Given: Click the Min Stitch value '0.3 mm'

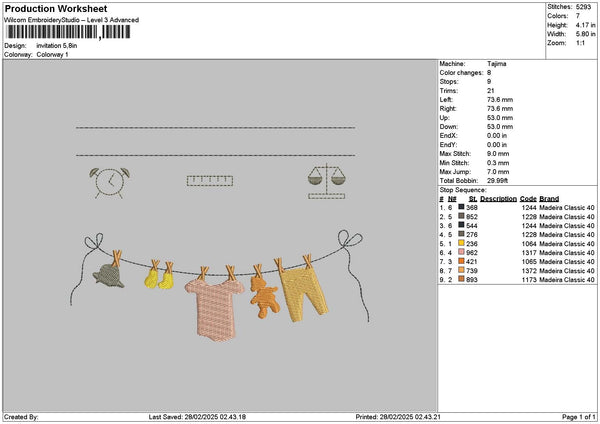Looking at the screenshot, I should tap(498, 163).
